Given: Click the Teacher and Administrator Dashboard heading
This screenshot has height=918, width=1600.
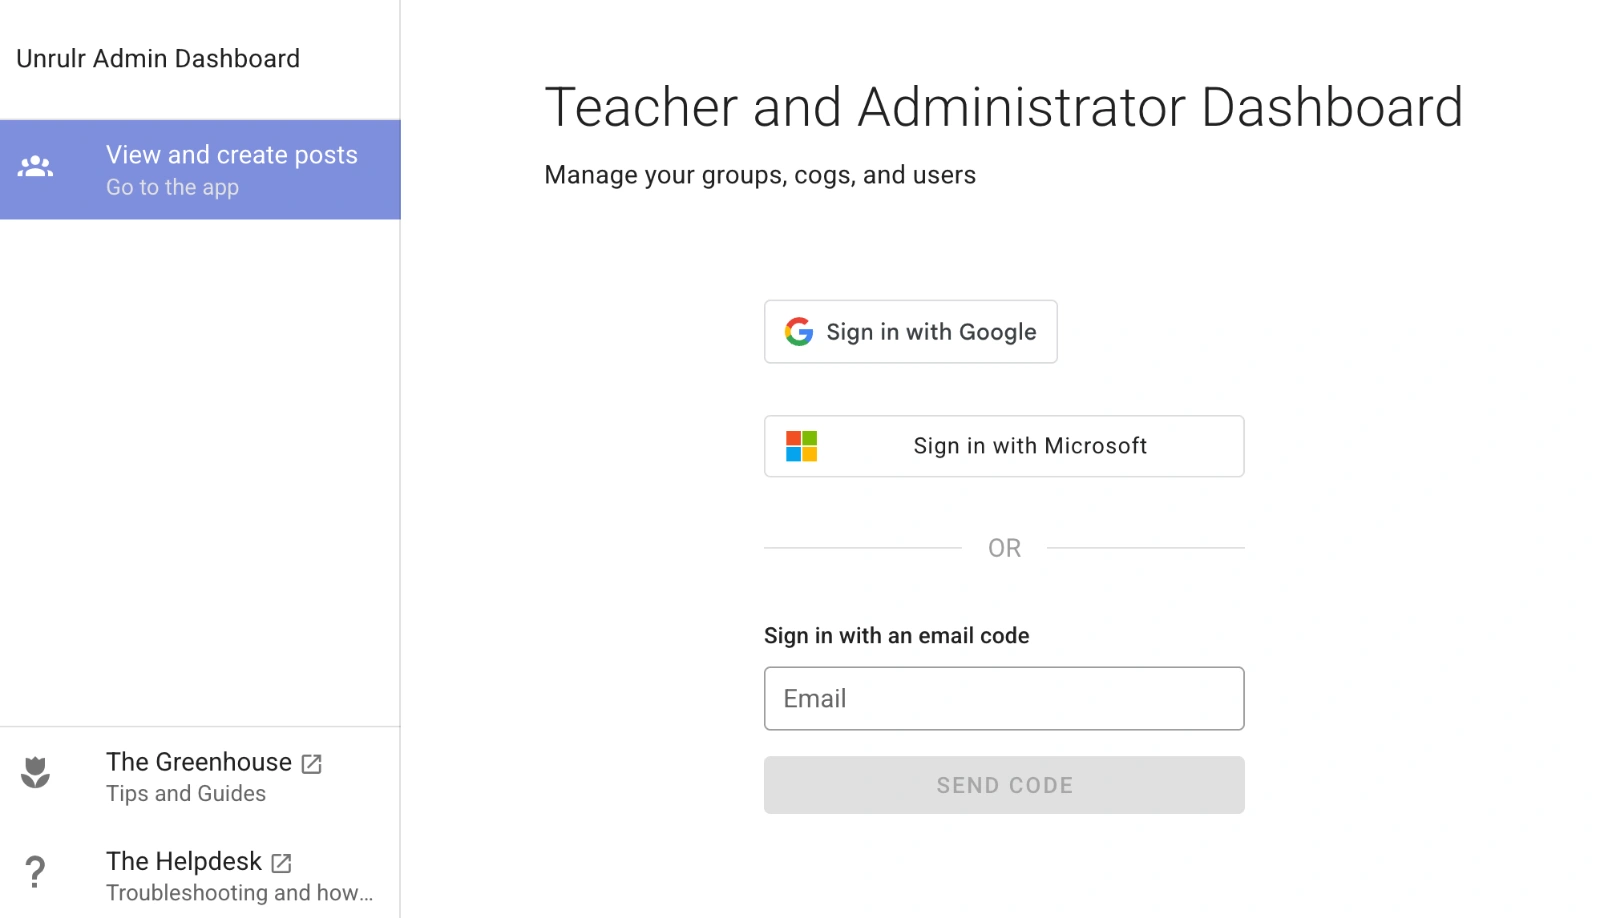Looking at the screenshot, I should click(1004, 107).
